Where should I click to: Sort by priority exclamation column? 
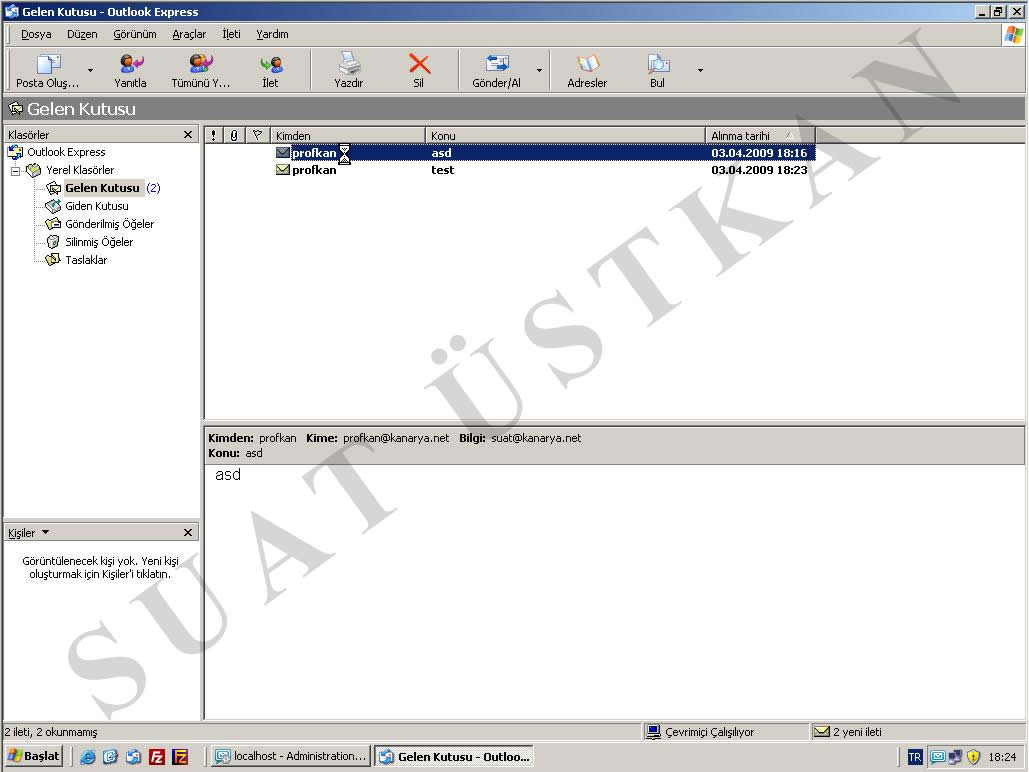tap(213, 135)
